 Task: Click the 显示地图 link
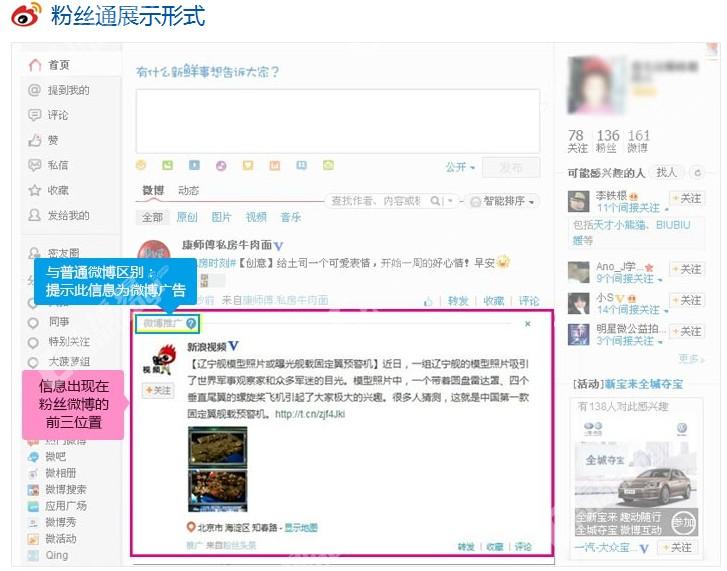coord(301,528)
